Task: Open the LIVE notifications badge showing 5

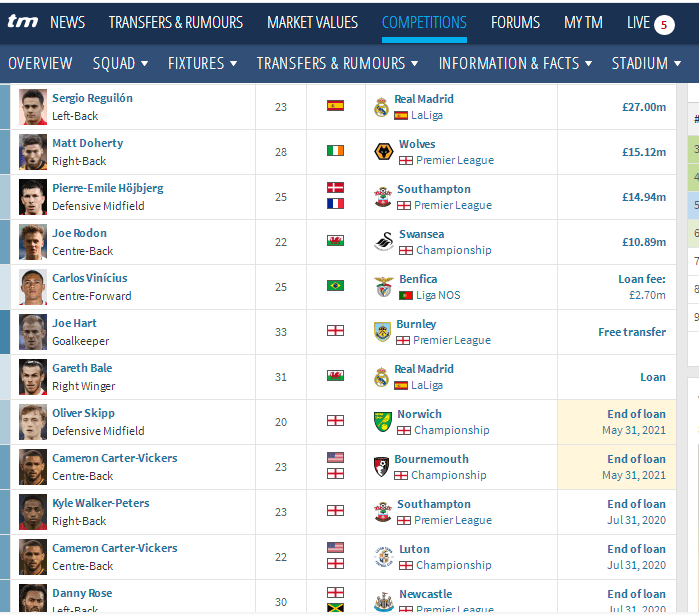Action: point(664,25)
